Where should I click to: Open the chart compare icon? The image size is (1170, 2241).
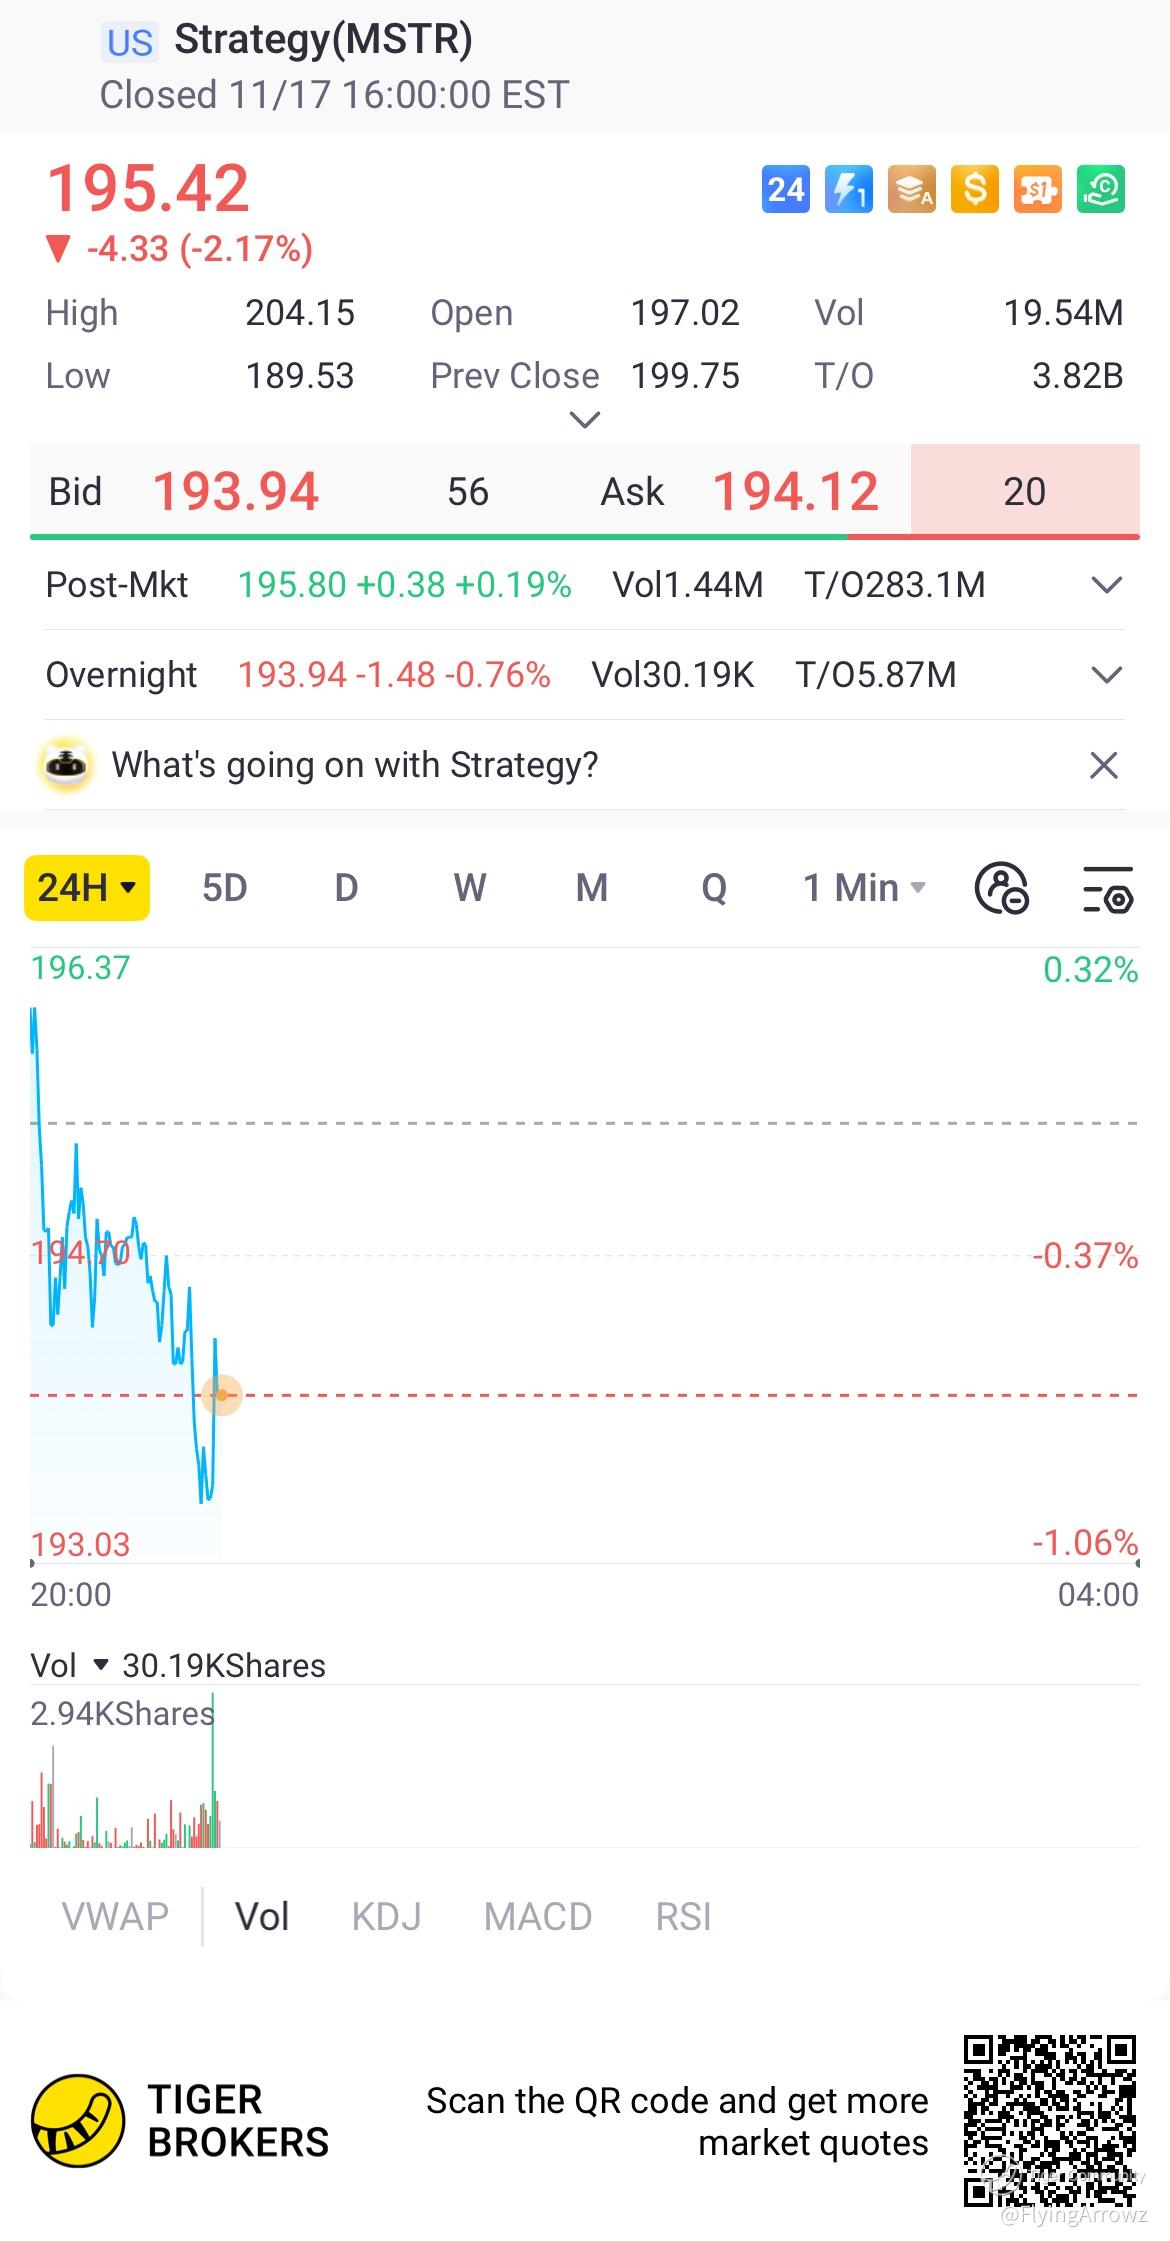(x=1002, y=888)
